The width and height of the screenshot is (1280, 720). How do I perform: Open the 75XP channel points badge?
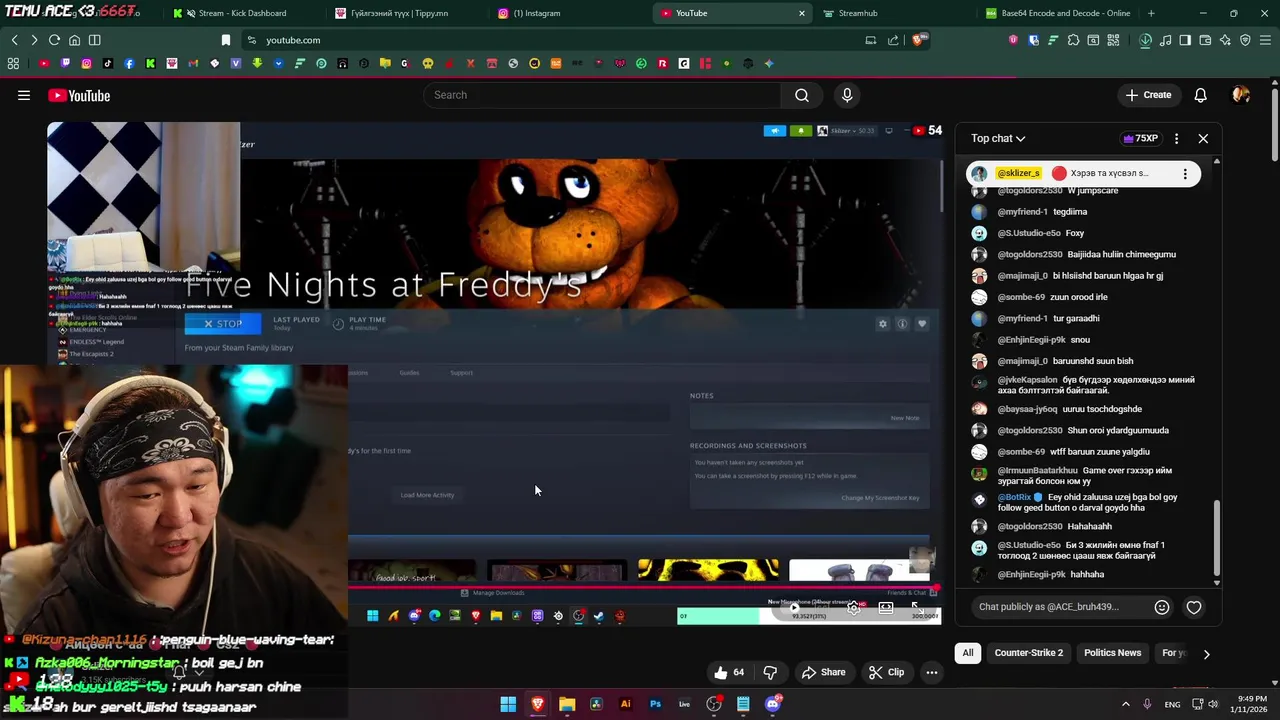1141,138
